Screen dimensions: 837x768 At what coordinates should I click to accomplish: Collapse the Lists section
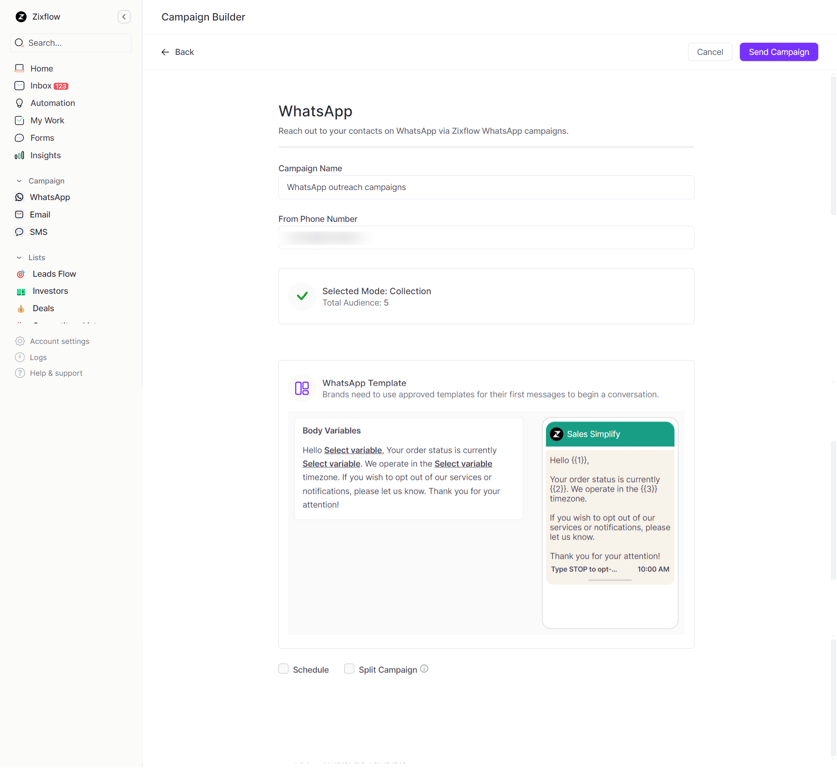[18, 257]
